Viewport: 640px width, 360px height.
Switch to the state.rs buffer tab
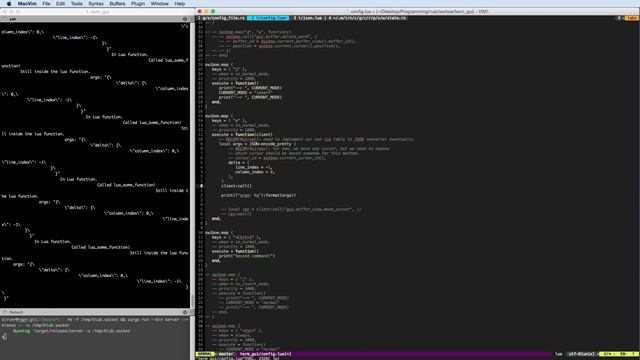tap(368, 18)
